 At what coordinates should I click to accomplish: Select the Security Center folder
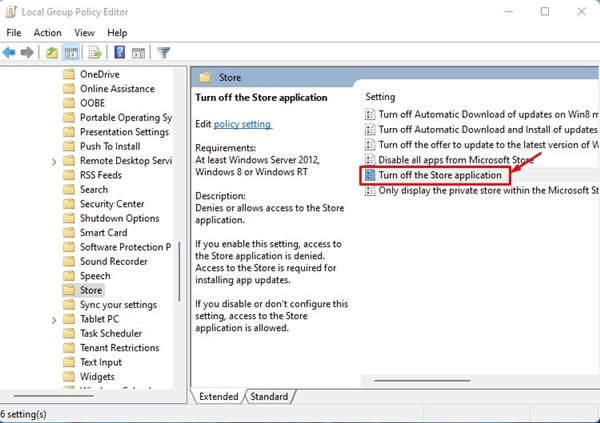coord(112,204)
